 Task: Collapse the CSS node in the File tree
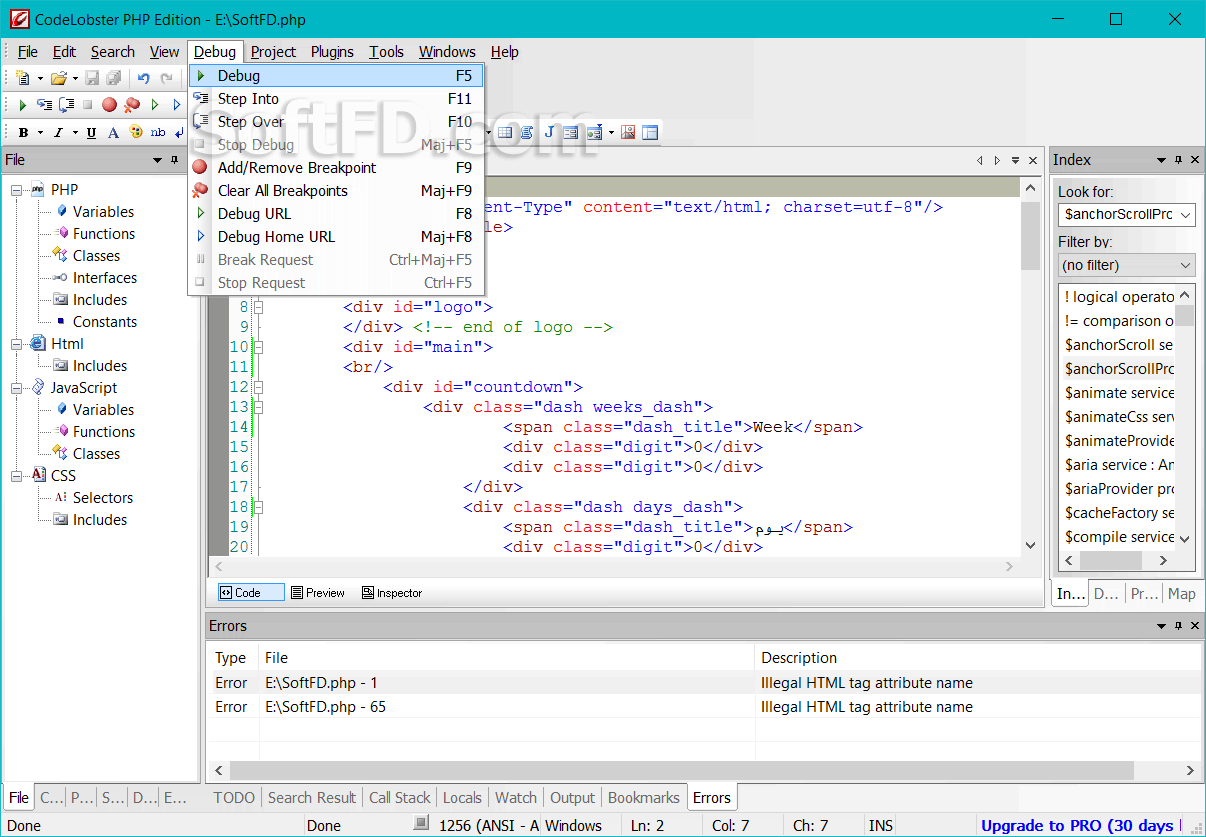click(16, 476)
